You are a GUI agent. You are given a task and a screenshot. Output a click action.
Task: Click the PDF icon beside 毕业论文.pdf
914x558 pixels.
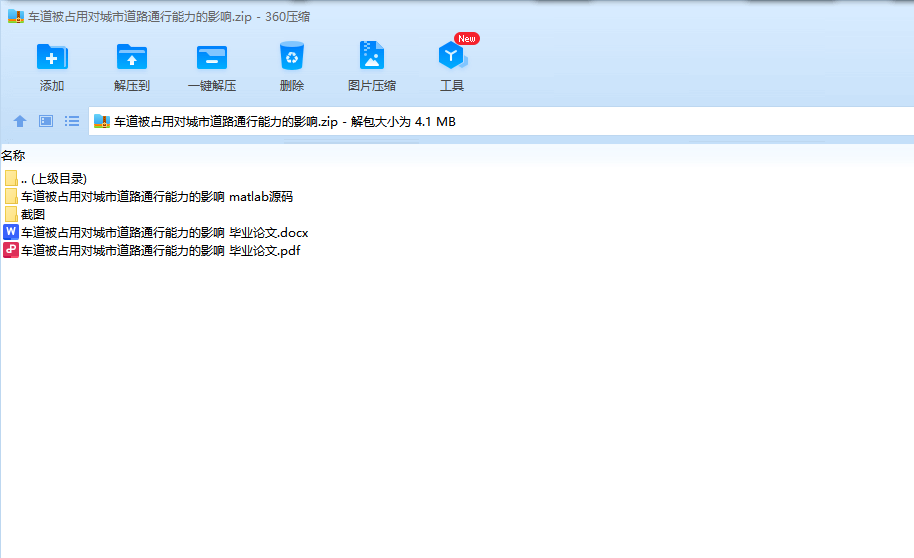tap(10, 250)
